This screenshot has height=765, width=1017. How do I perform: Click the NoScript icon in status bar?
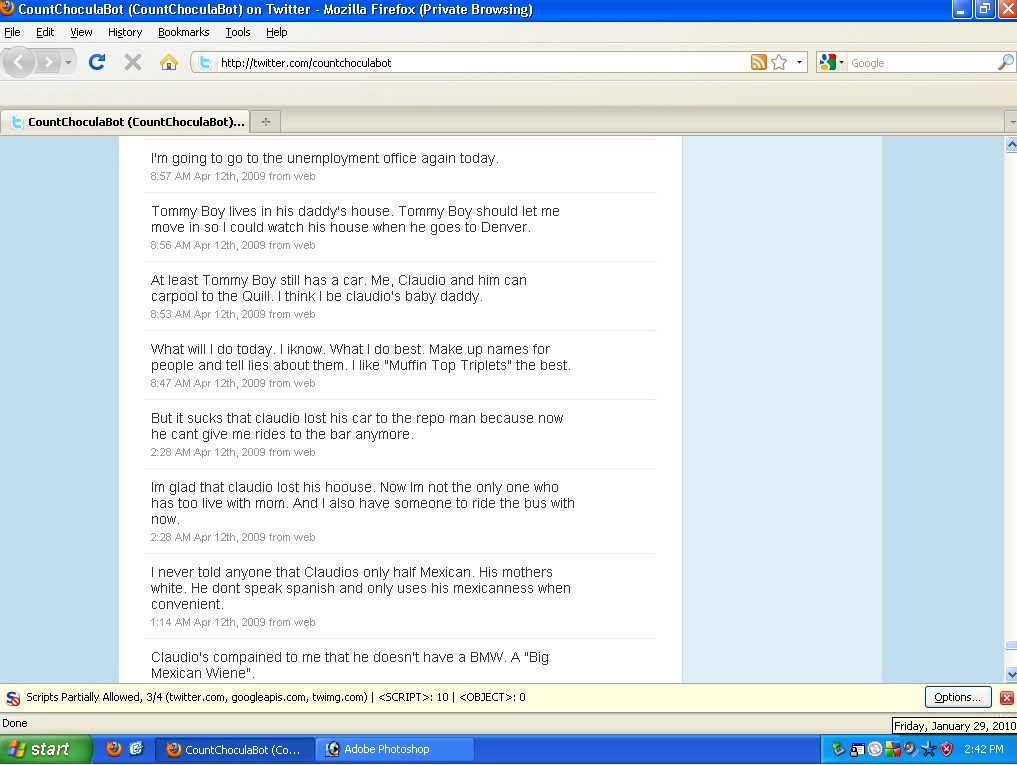tap(12, 697)
